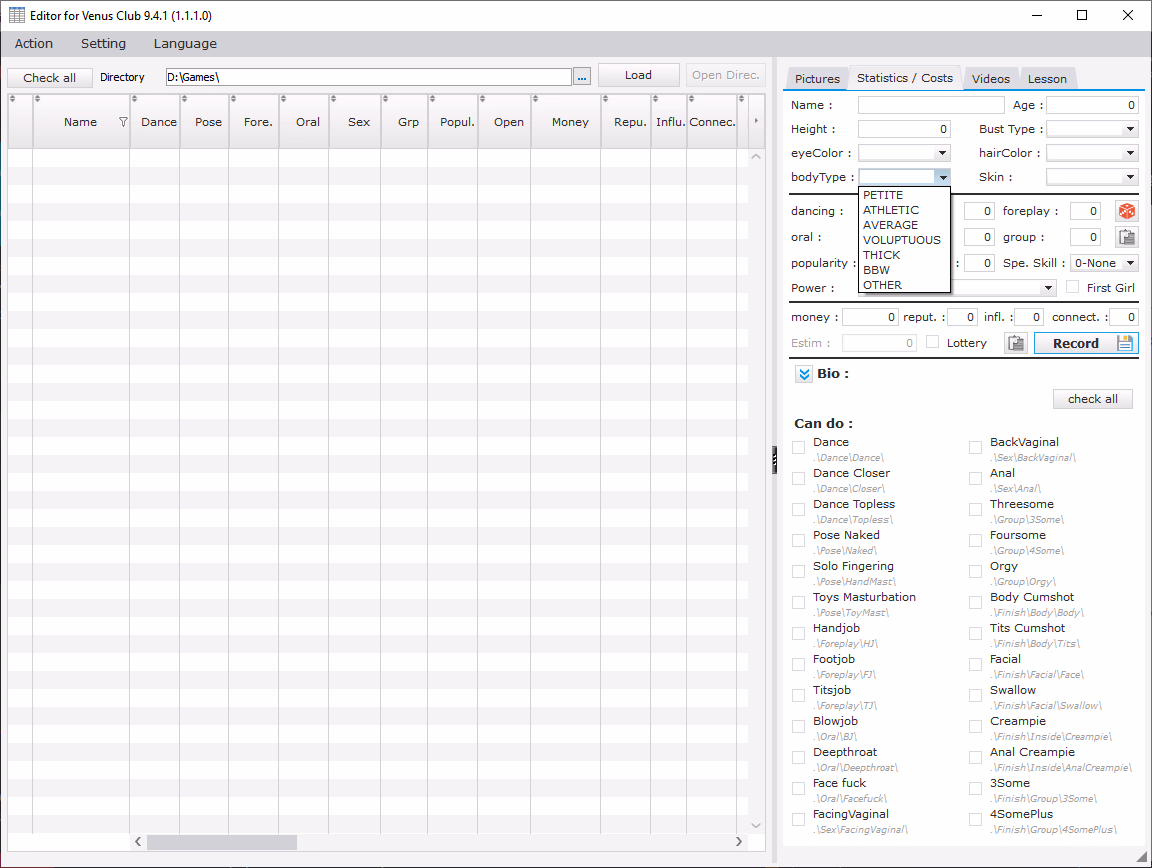This screenshot has width=1152, height=868.
Task: Click the grid's horizontal scrollbar thumb
Action: pos(221,842)
